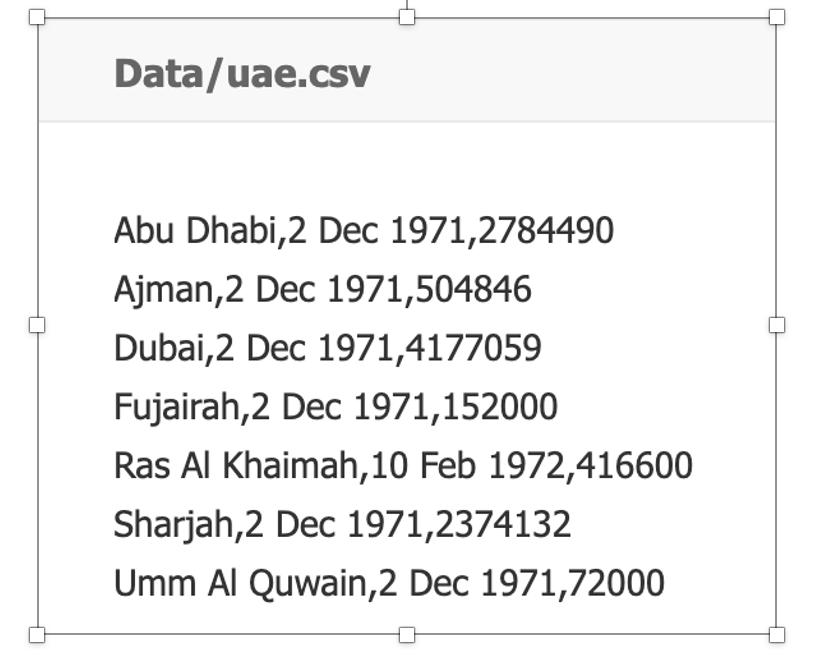Click the Sharjah row of data
This screenshot has width=822, height=670.
[342, 524]
